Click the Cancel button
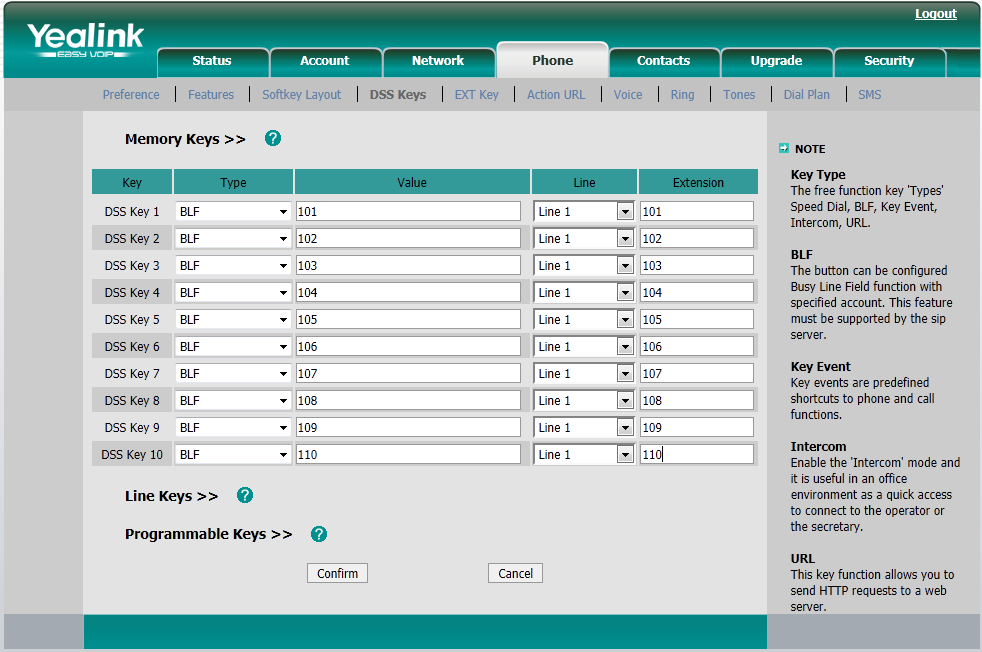This screenshot has width=982, height=652. pos(515,573)
